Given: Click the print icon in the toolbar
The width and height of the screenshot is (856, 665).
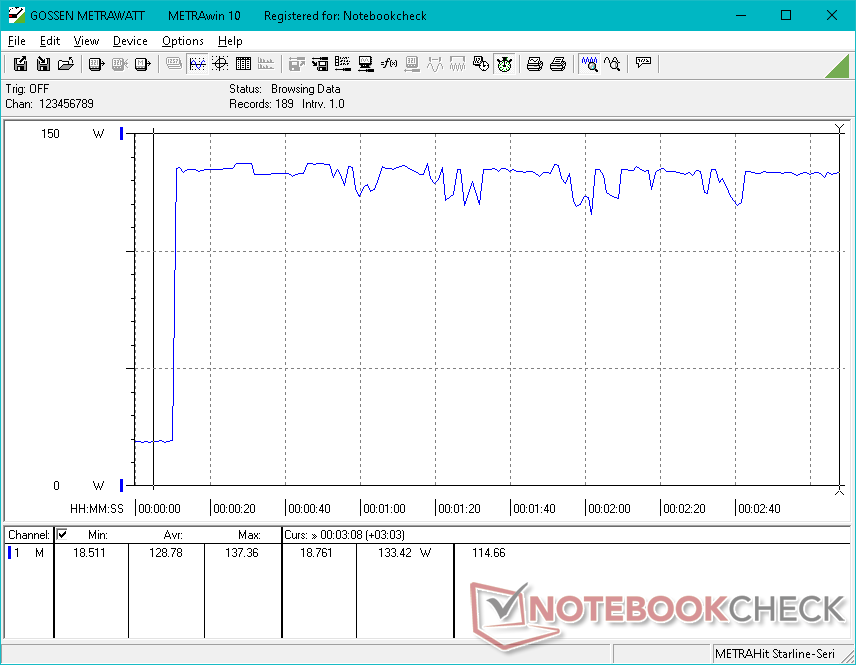Looking at the screenshot, I should [x=558, y=64].
